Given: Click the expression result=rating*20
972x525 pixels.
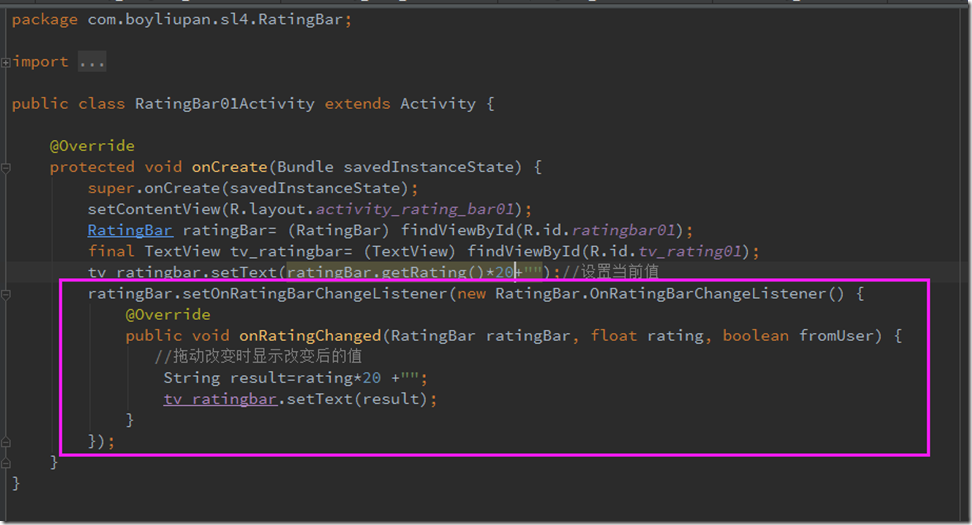Looking at the screenshot, I should click(306, 378).
